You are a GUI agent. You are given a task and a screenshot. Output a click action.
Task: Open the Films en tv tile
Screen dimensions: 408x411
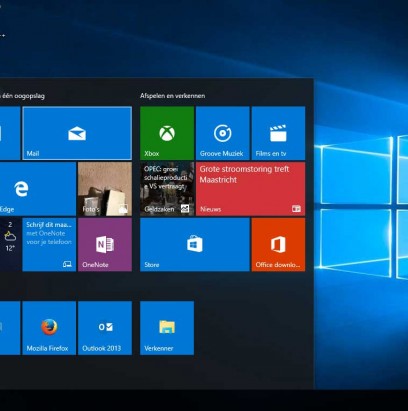pyautogui.click(x=278, y=133)
